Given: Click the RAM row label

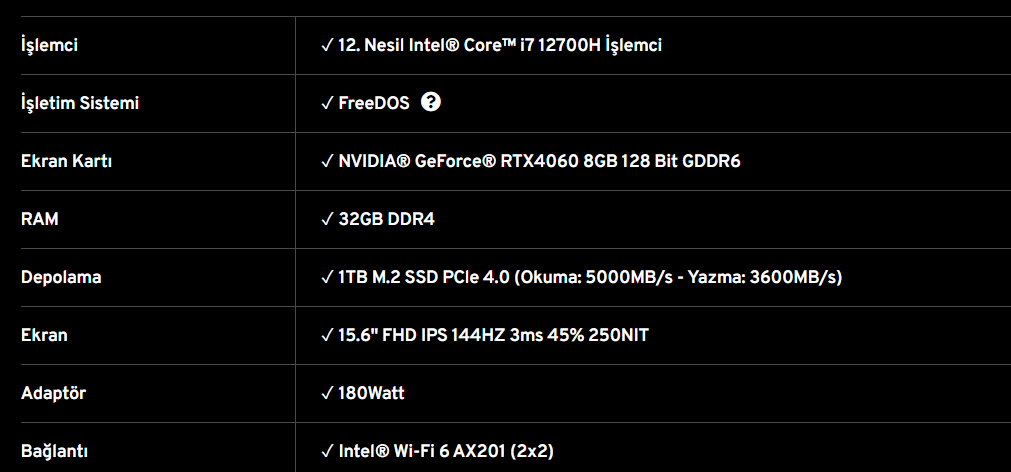Looking at the screenshot, I should coord(40,219).
